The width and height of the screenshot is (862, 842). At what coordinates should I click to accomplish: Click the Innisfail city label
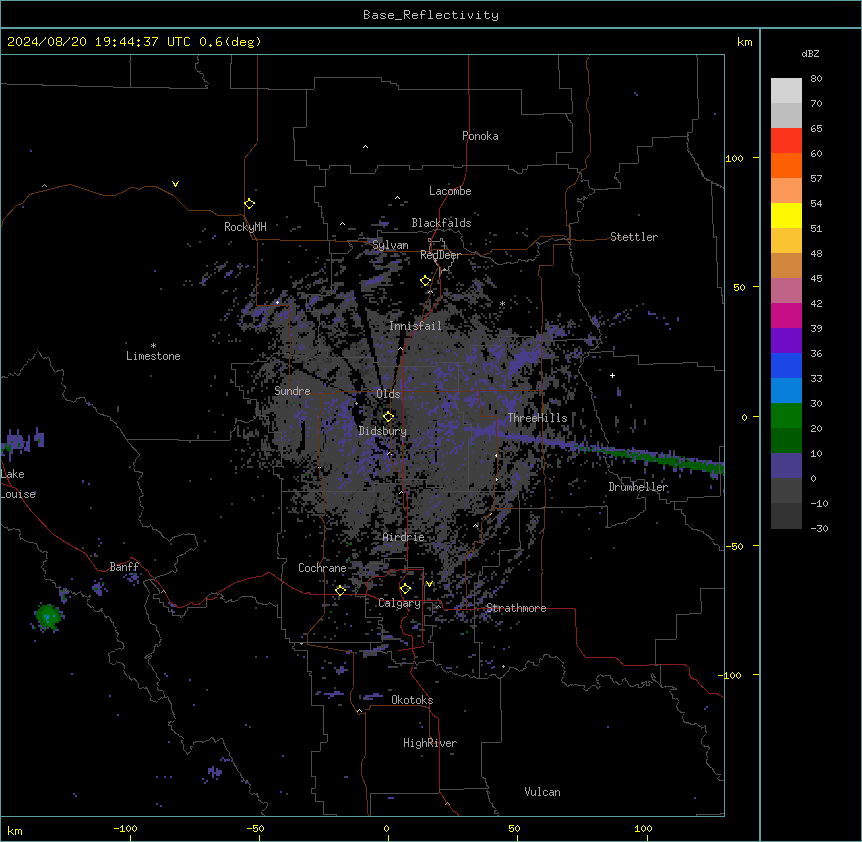(415, 326)
